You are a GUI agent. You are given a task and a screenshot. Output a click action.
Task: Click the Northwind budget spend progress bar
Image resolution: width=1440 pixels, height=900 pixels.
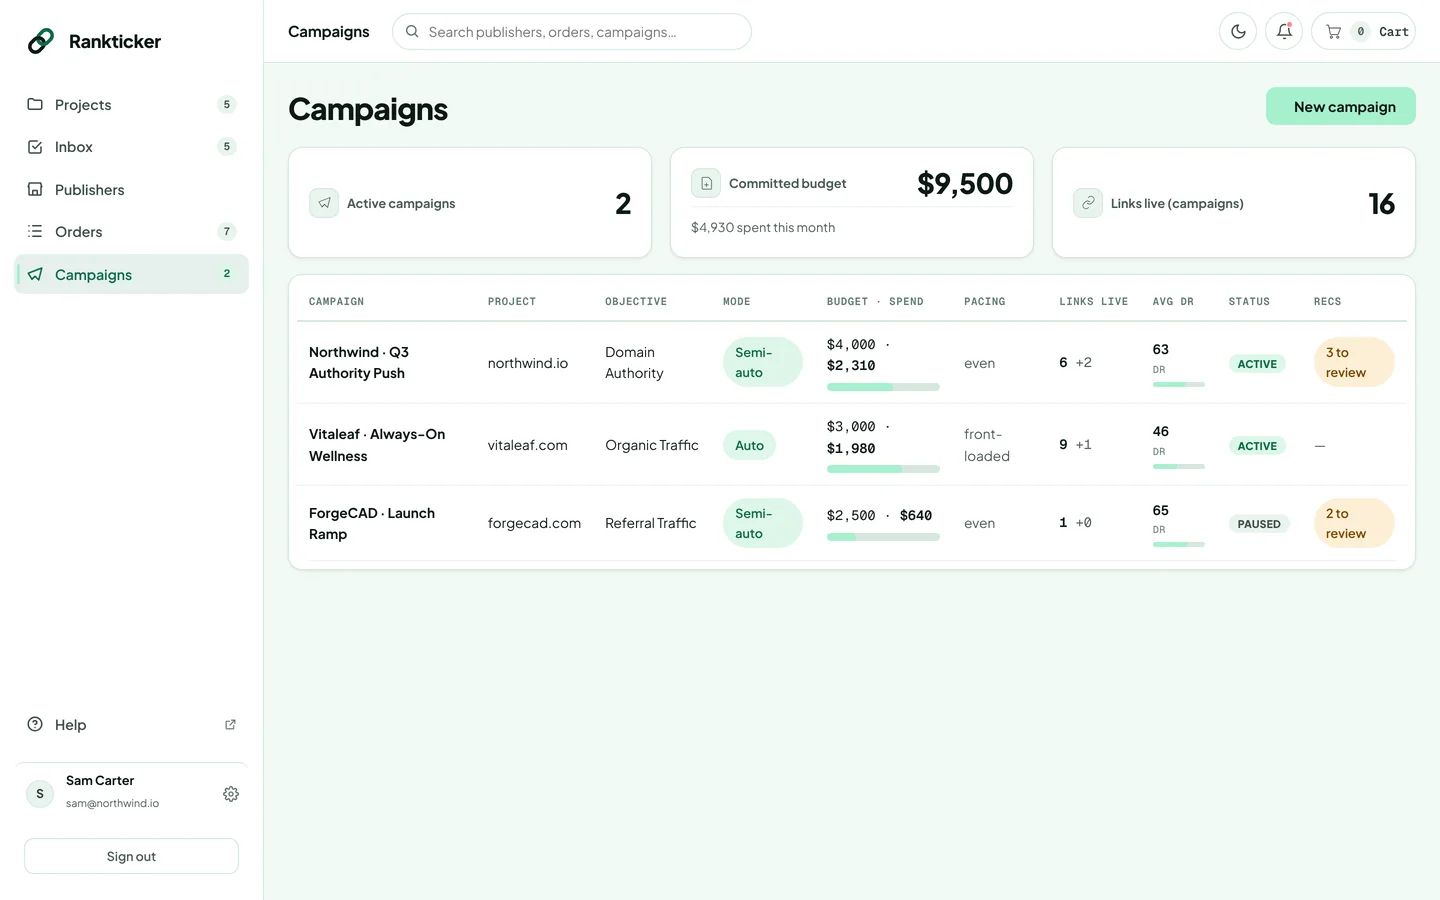883,387
